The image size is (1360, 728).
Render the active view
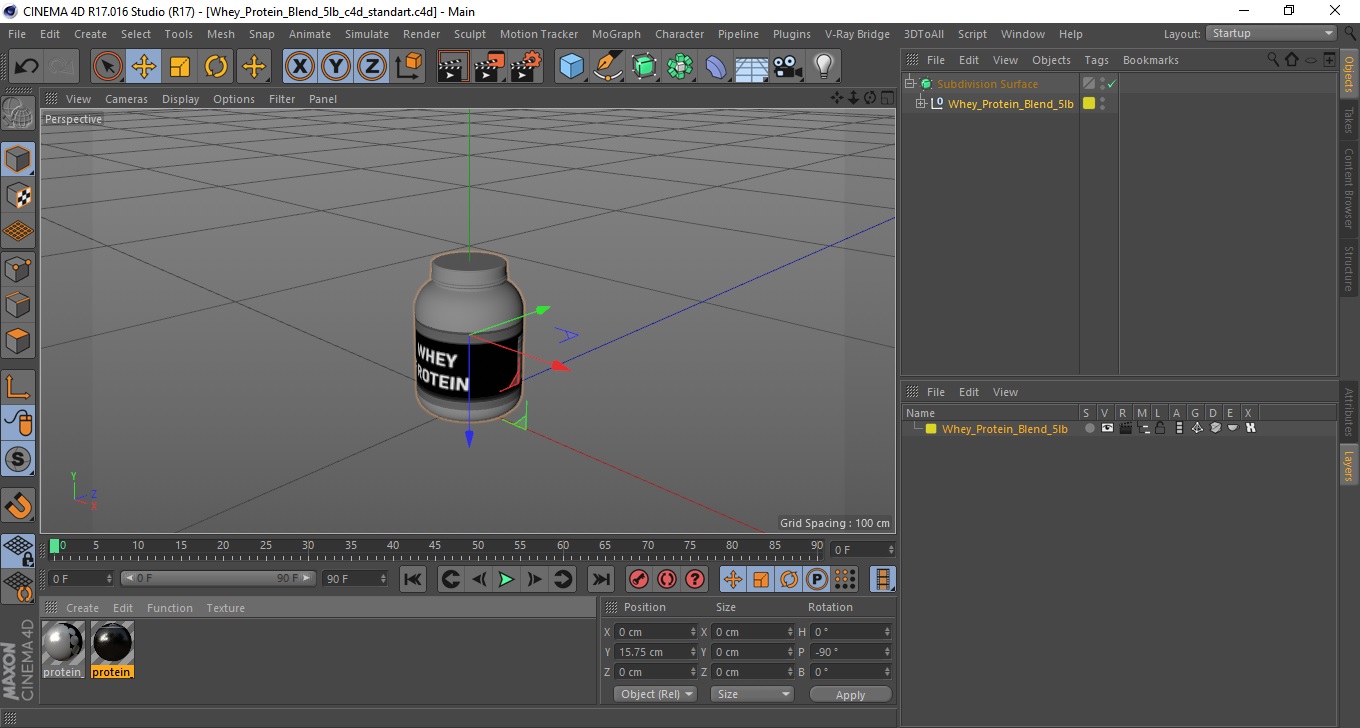tap(454, 67)
